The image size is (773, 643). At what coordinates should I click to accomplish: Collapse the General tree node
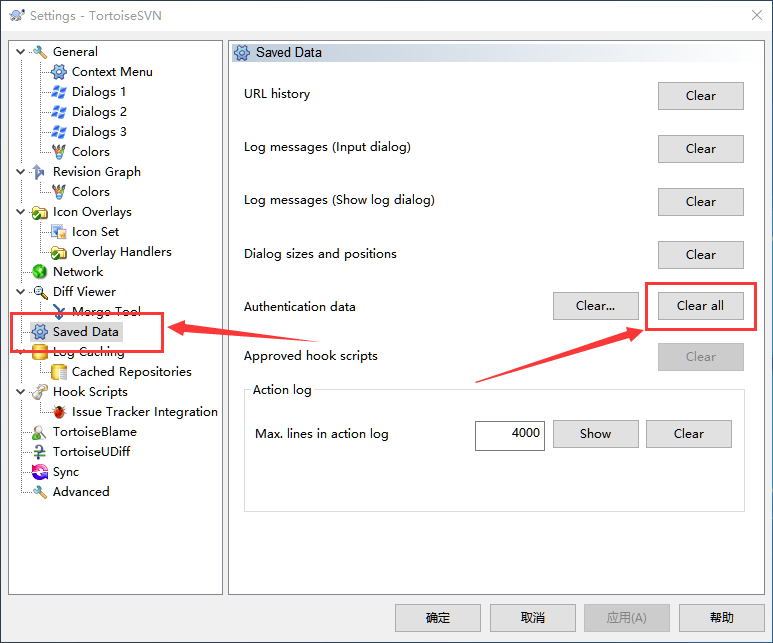(20, 51)
